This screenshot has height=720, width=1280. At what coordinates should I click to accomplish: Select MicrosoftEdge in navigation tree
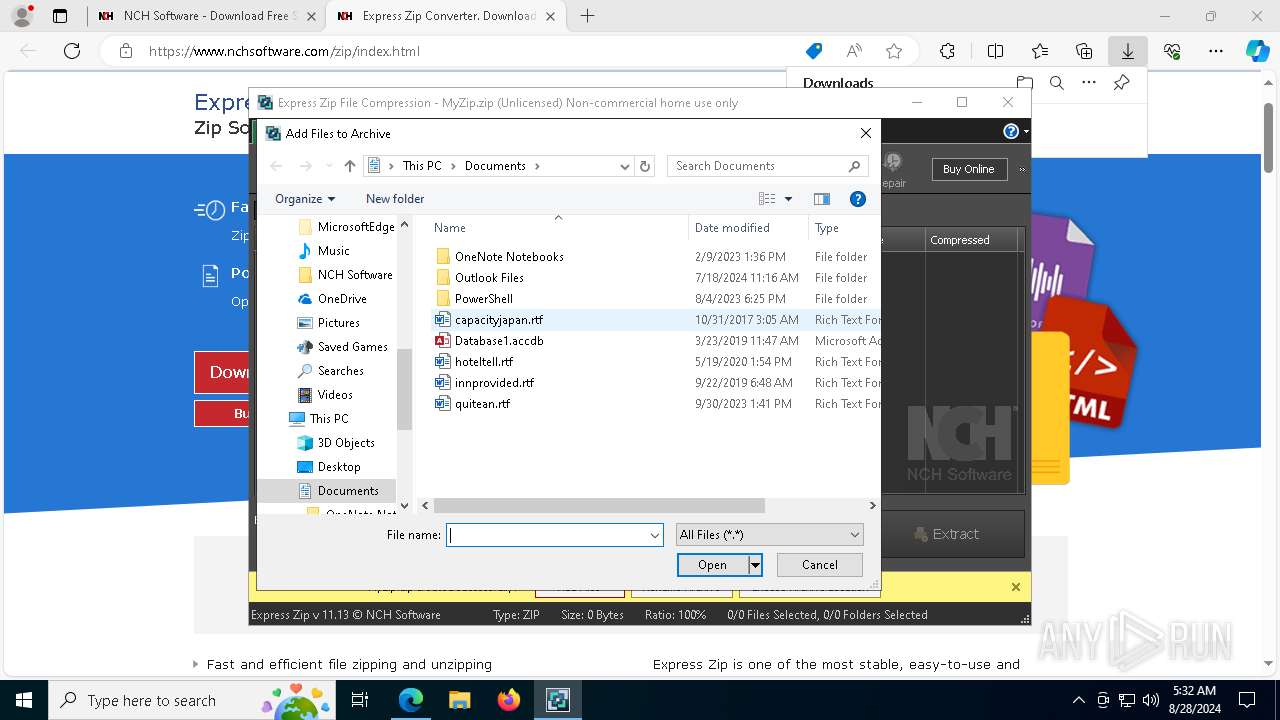point(346,227)
